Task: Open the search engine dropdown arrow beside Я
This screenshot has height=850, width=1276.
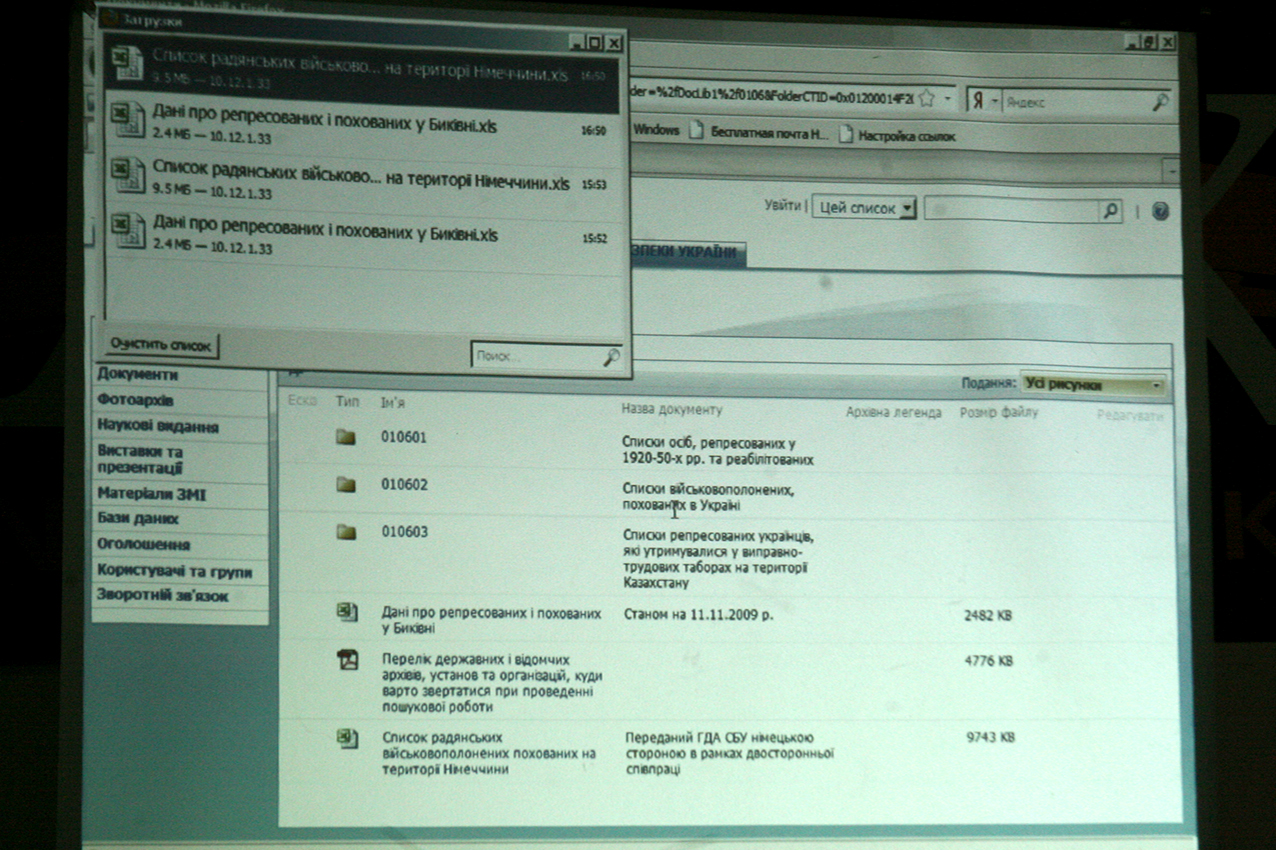Action: tap(995, 102)
